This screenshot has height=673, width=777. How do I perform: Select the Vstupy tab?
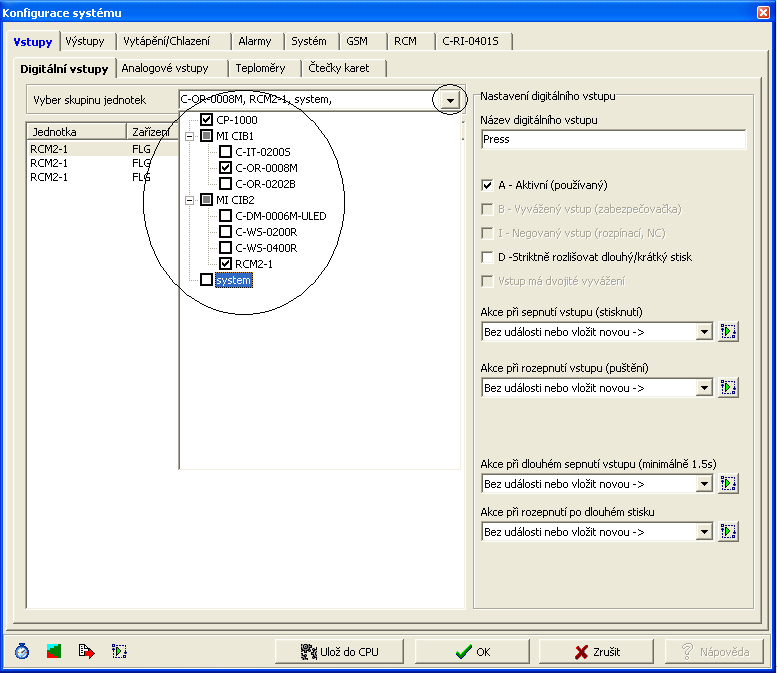[33, 42]
